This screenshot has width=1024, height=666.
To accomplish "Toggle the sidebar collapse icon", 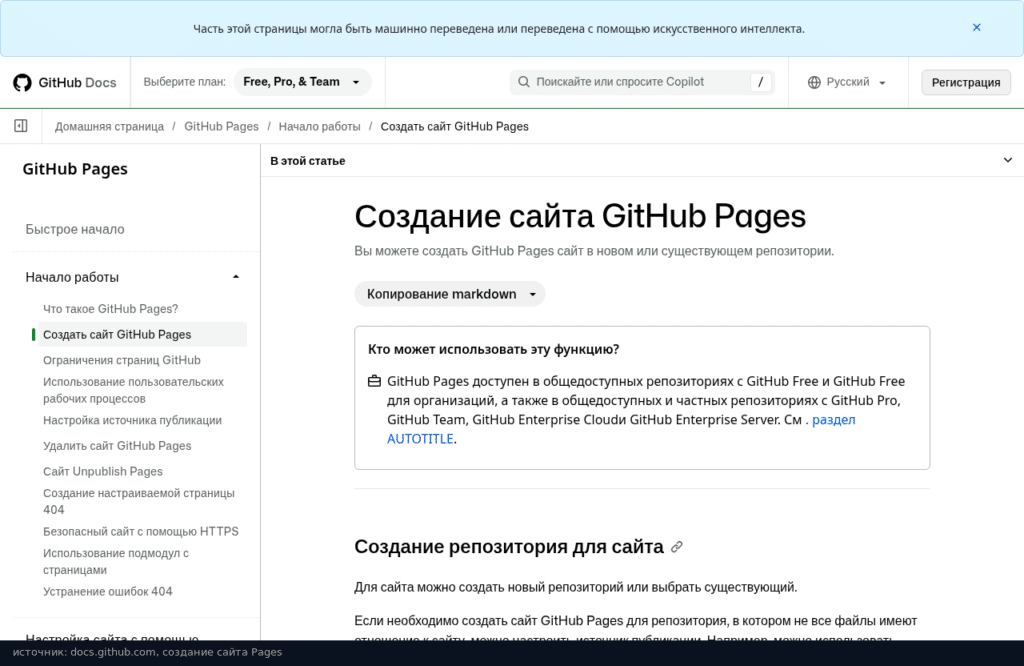I will click(x=21, y=125).
